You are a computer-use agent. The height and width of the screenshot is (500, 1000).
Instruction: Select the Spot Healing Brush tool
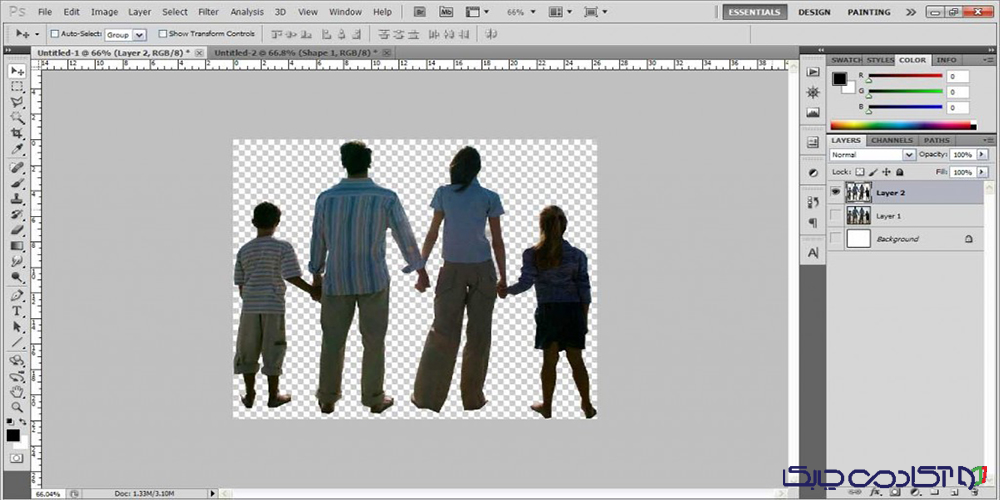17,168
